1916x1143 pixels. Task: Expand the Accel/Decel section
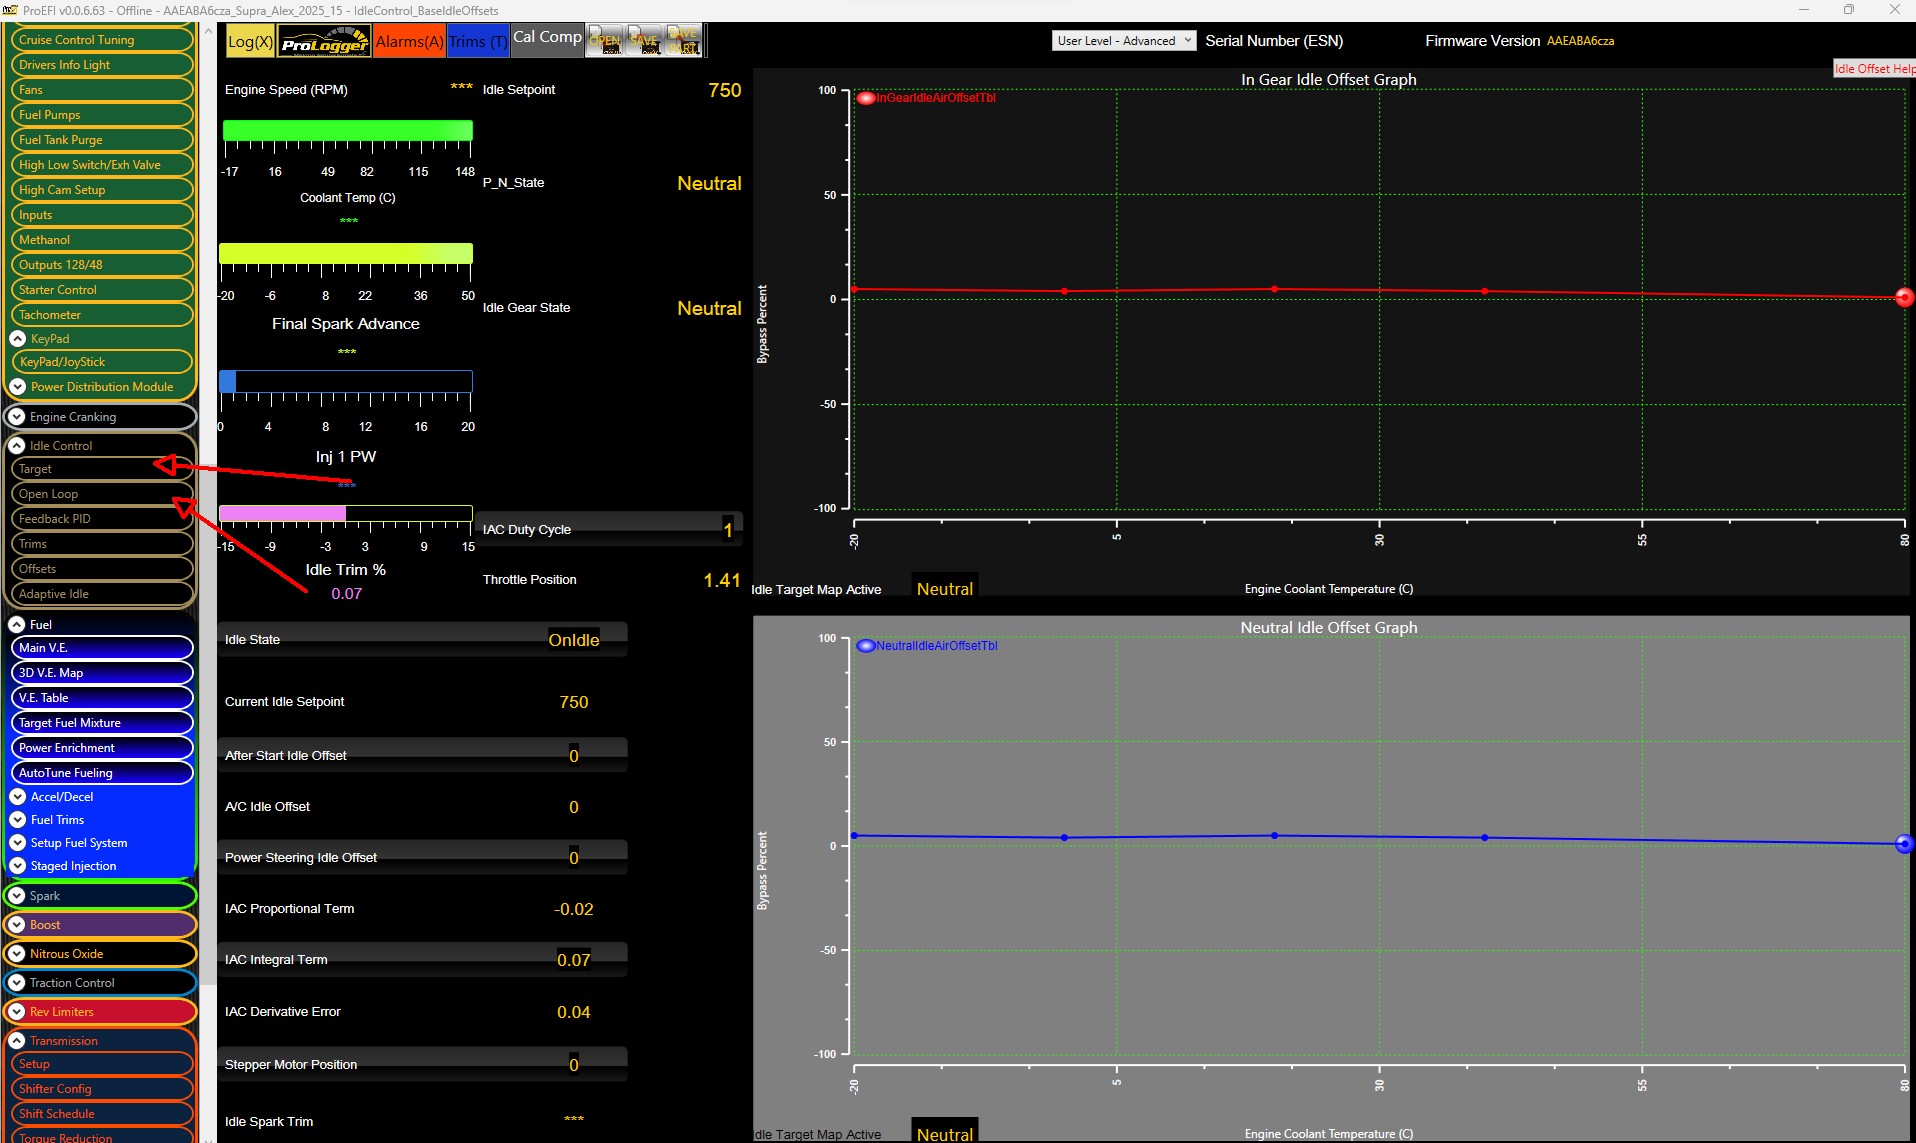click(17, 797)
